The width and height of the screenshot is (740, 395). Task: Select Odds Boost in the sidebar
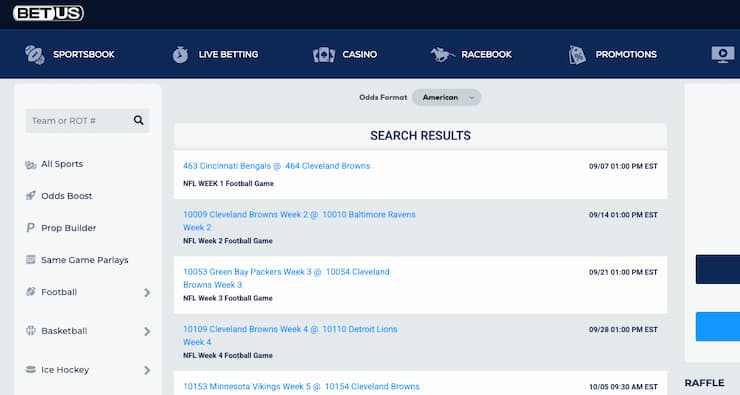point(67,196)
